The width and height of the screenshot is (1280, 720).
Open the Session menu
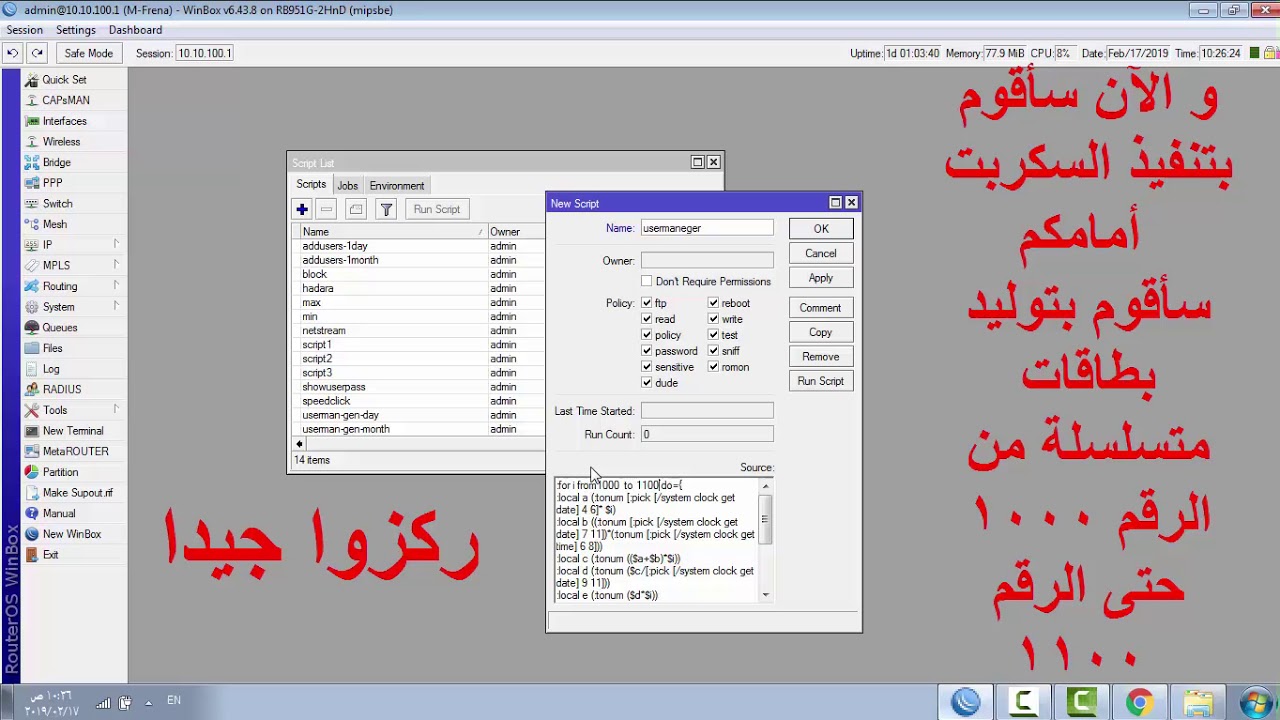pyautogui.click(x=25, y=30)
